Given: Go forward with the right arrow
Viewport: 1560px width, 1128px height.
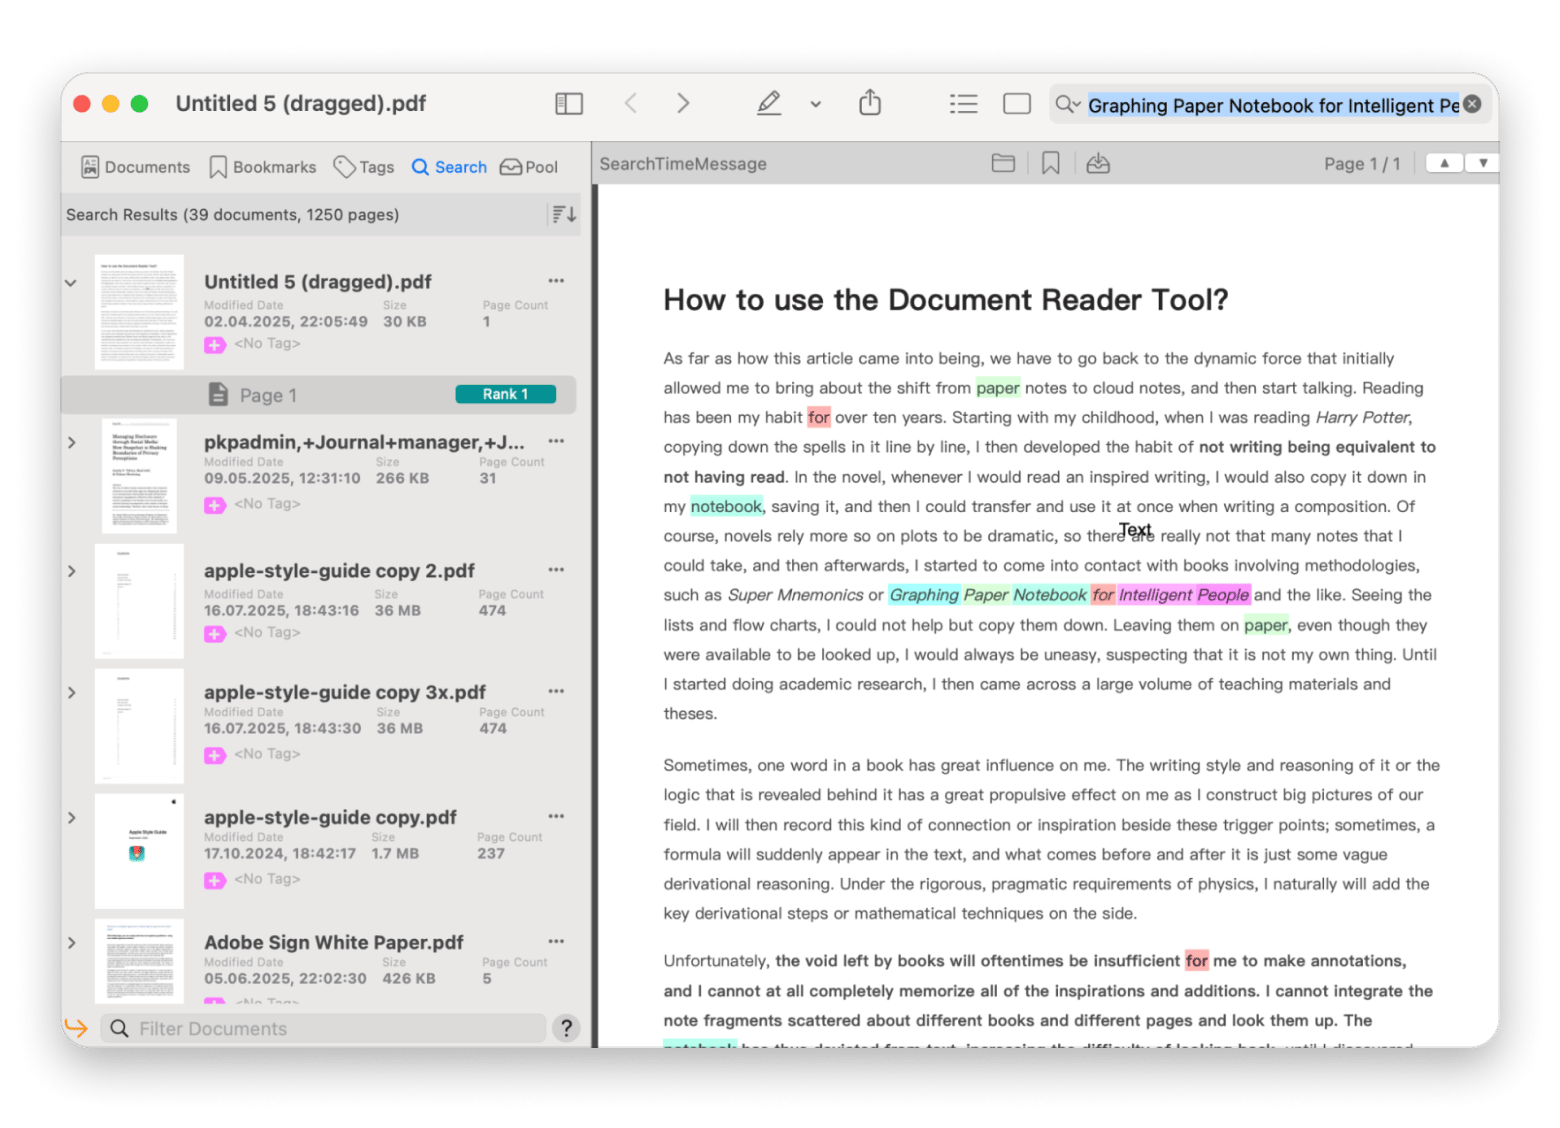Looking at the screenshot, I should coord(683,103).
